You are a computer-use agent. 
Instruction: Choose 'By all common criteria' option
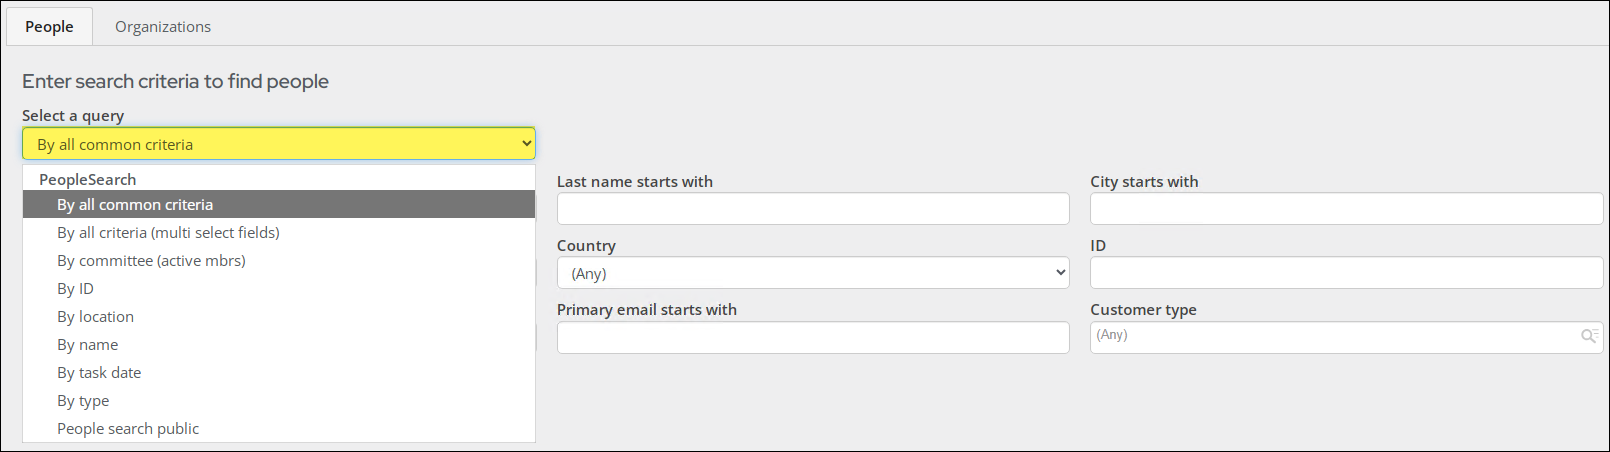pos(135,205)
